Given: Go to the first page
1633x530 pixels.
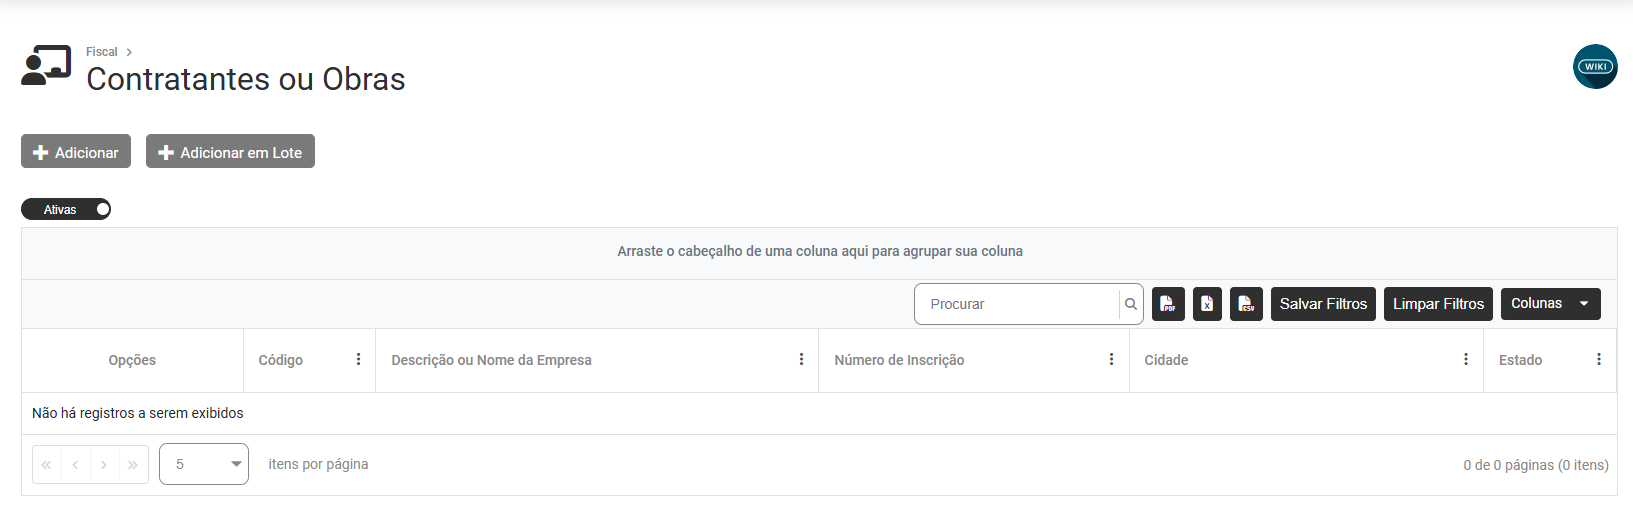Looking at the screenshot, I should (x=47, y=465).
